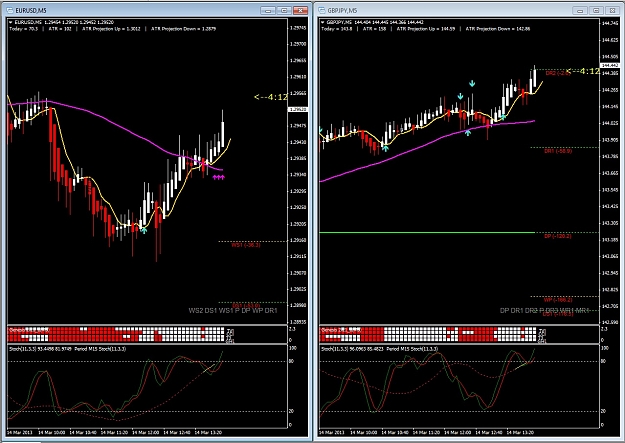Click the EURUSD,M5 window chart icon
Viewport: 625px width, 443px height.
10,10
